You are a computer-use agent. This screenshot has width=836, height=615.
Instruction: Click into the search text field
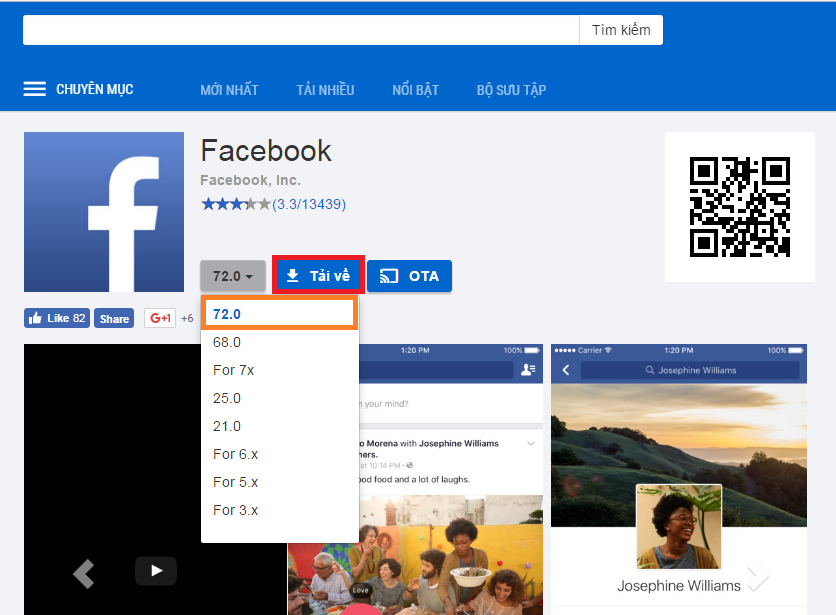[300, 30]
